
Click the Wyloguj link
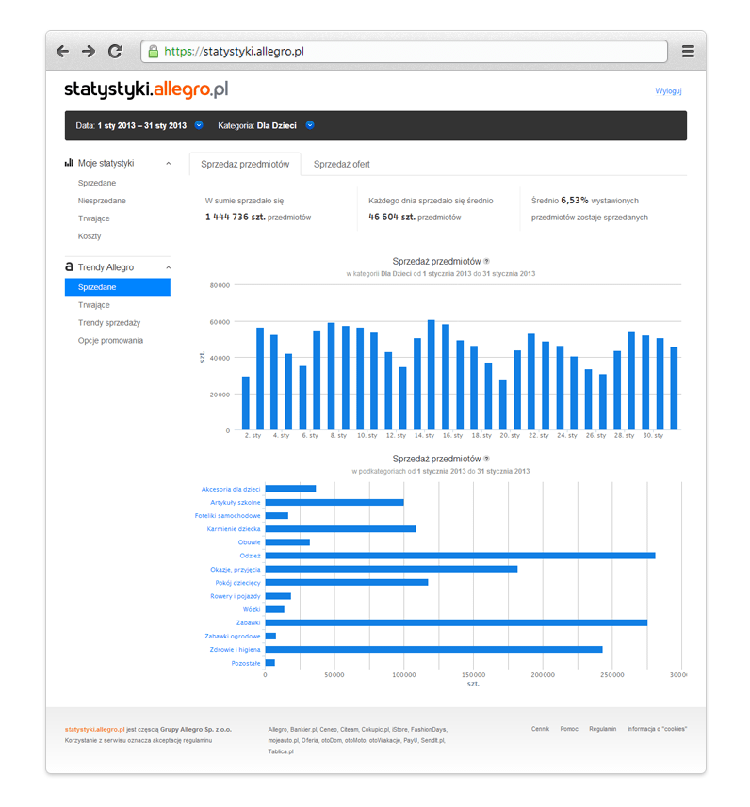(668, 91)
